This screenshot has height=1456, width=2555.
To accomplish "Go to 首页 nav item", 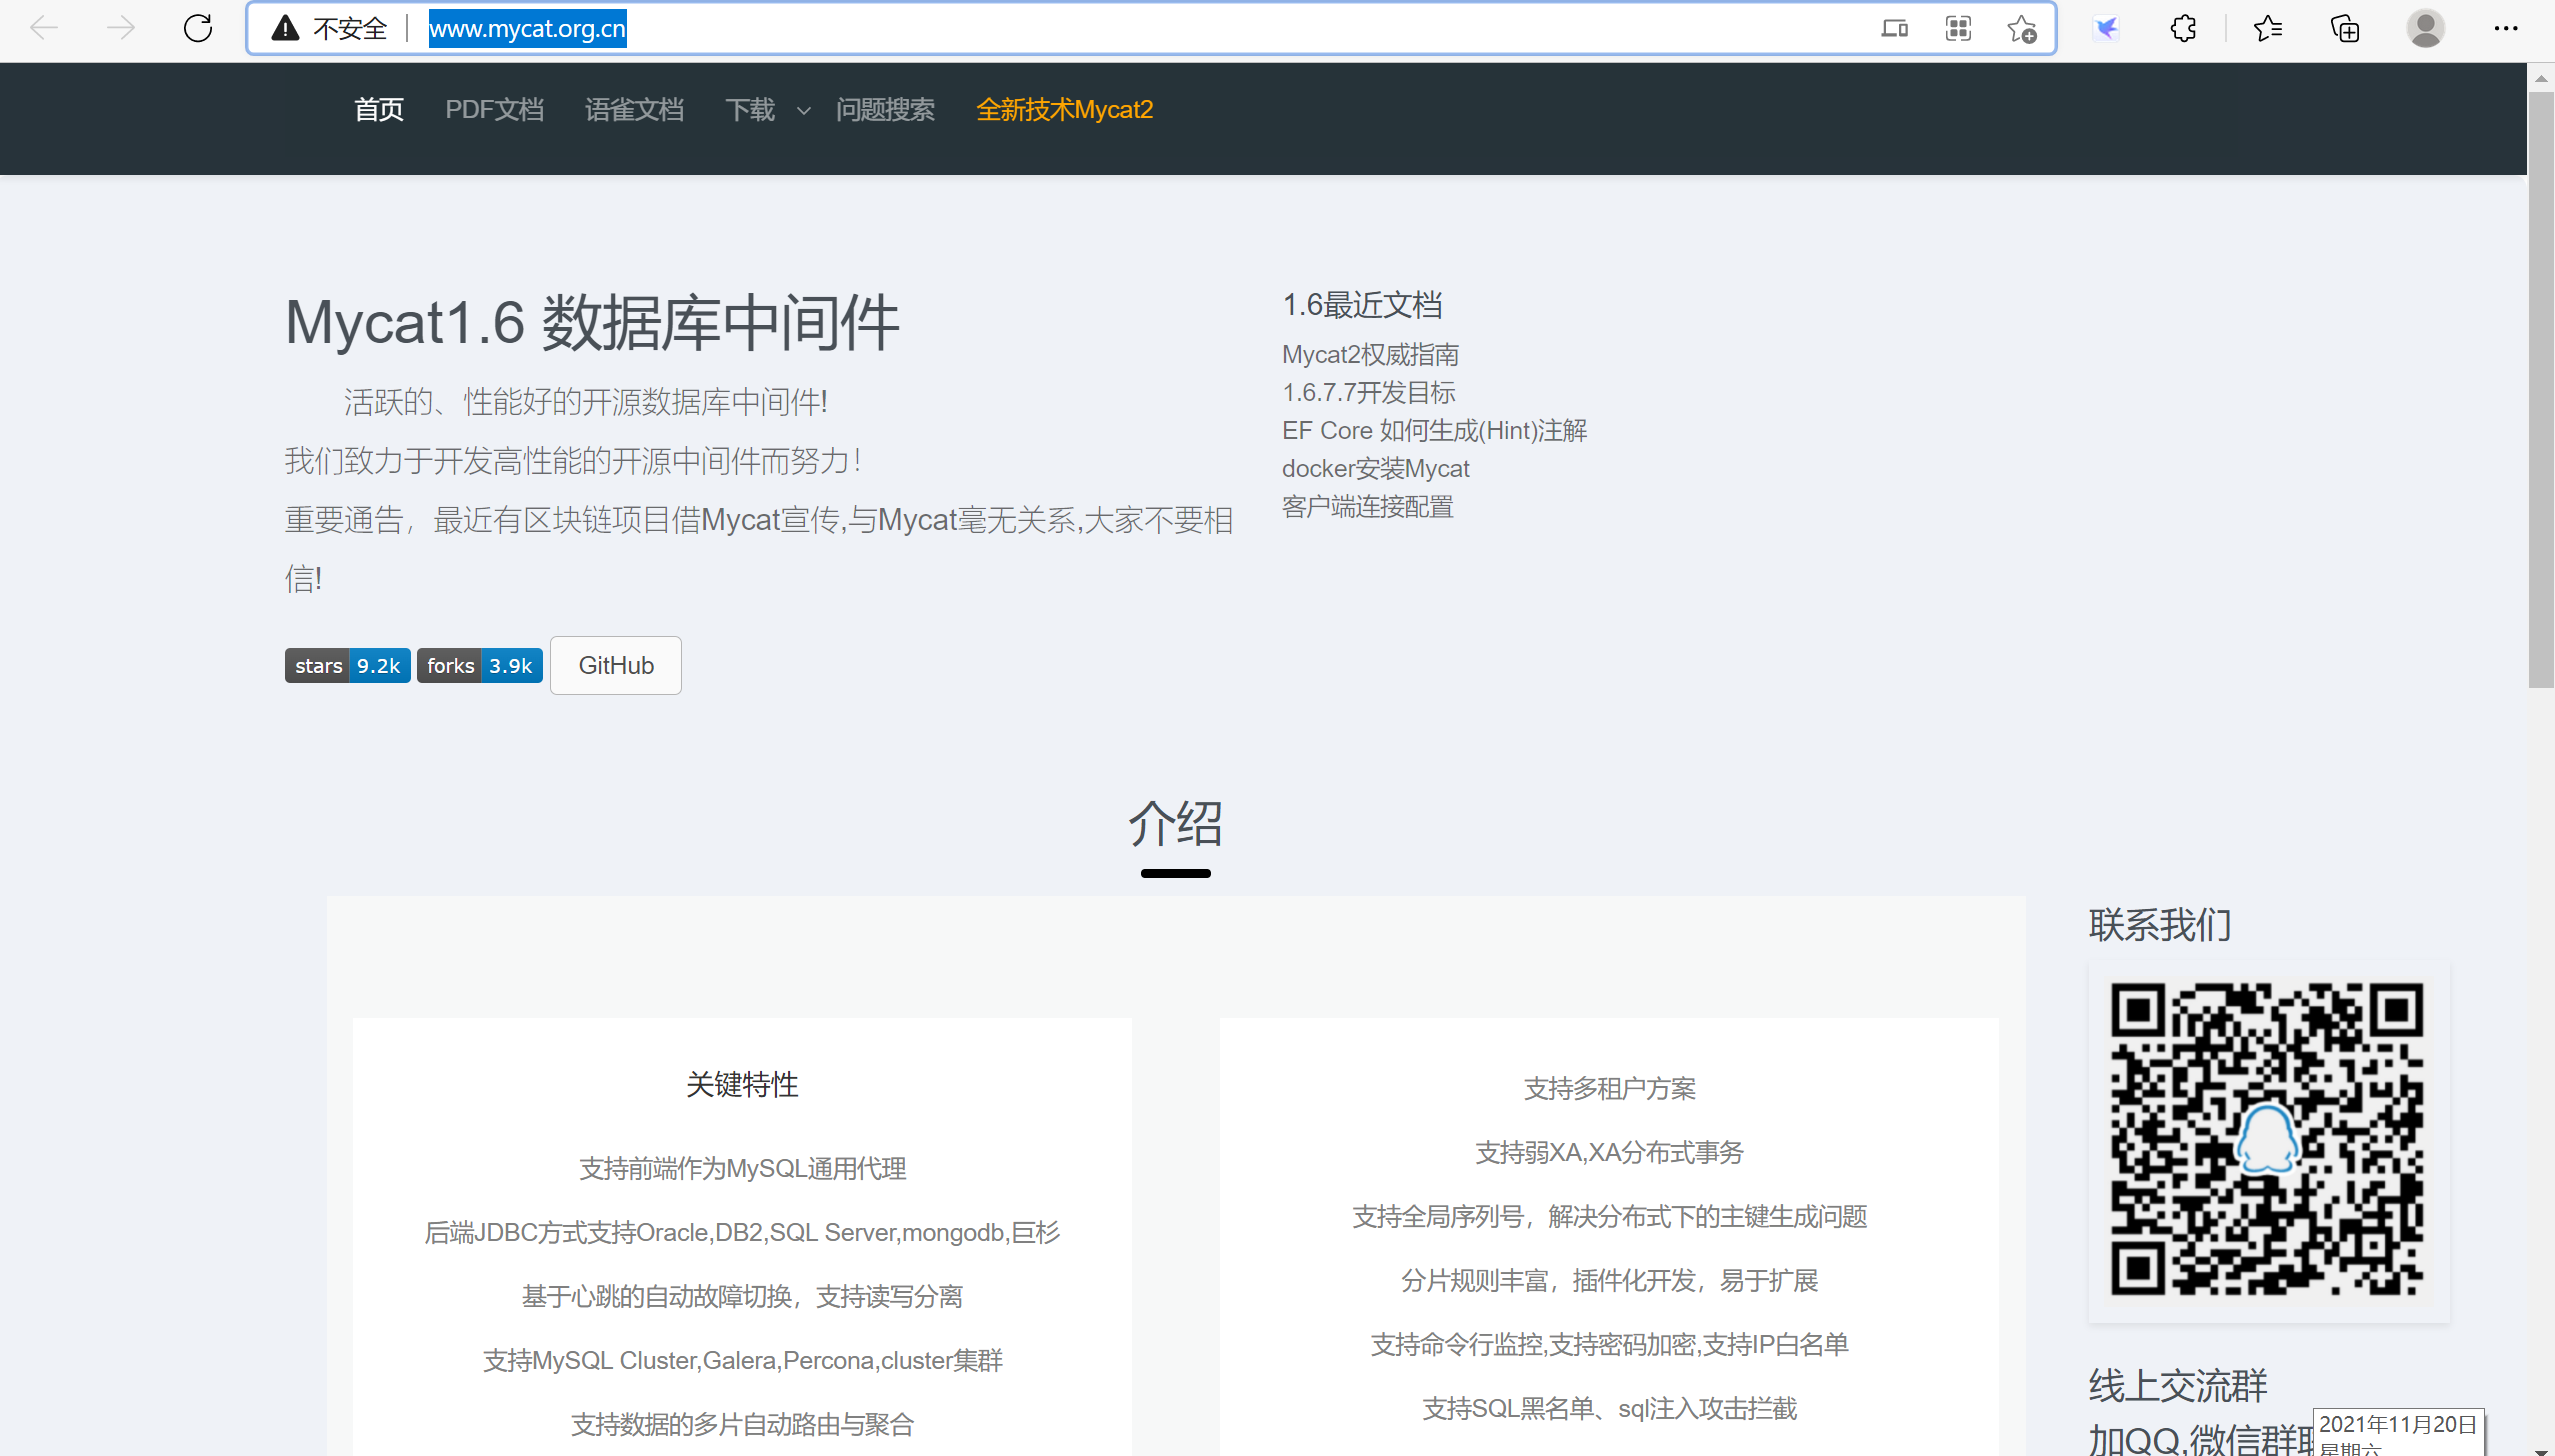I will pyautogui.click(x=379, y=109).
